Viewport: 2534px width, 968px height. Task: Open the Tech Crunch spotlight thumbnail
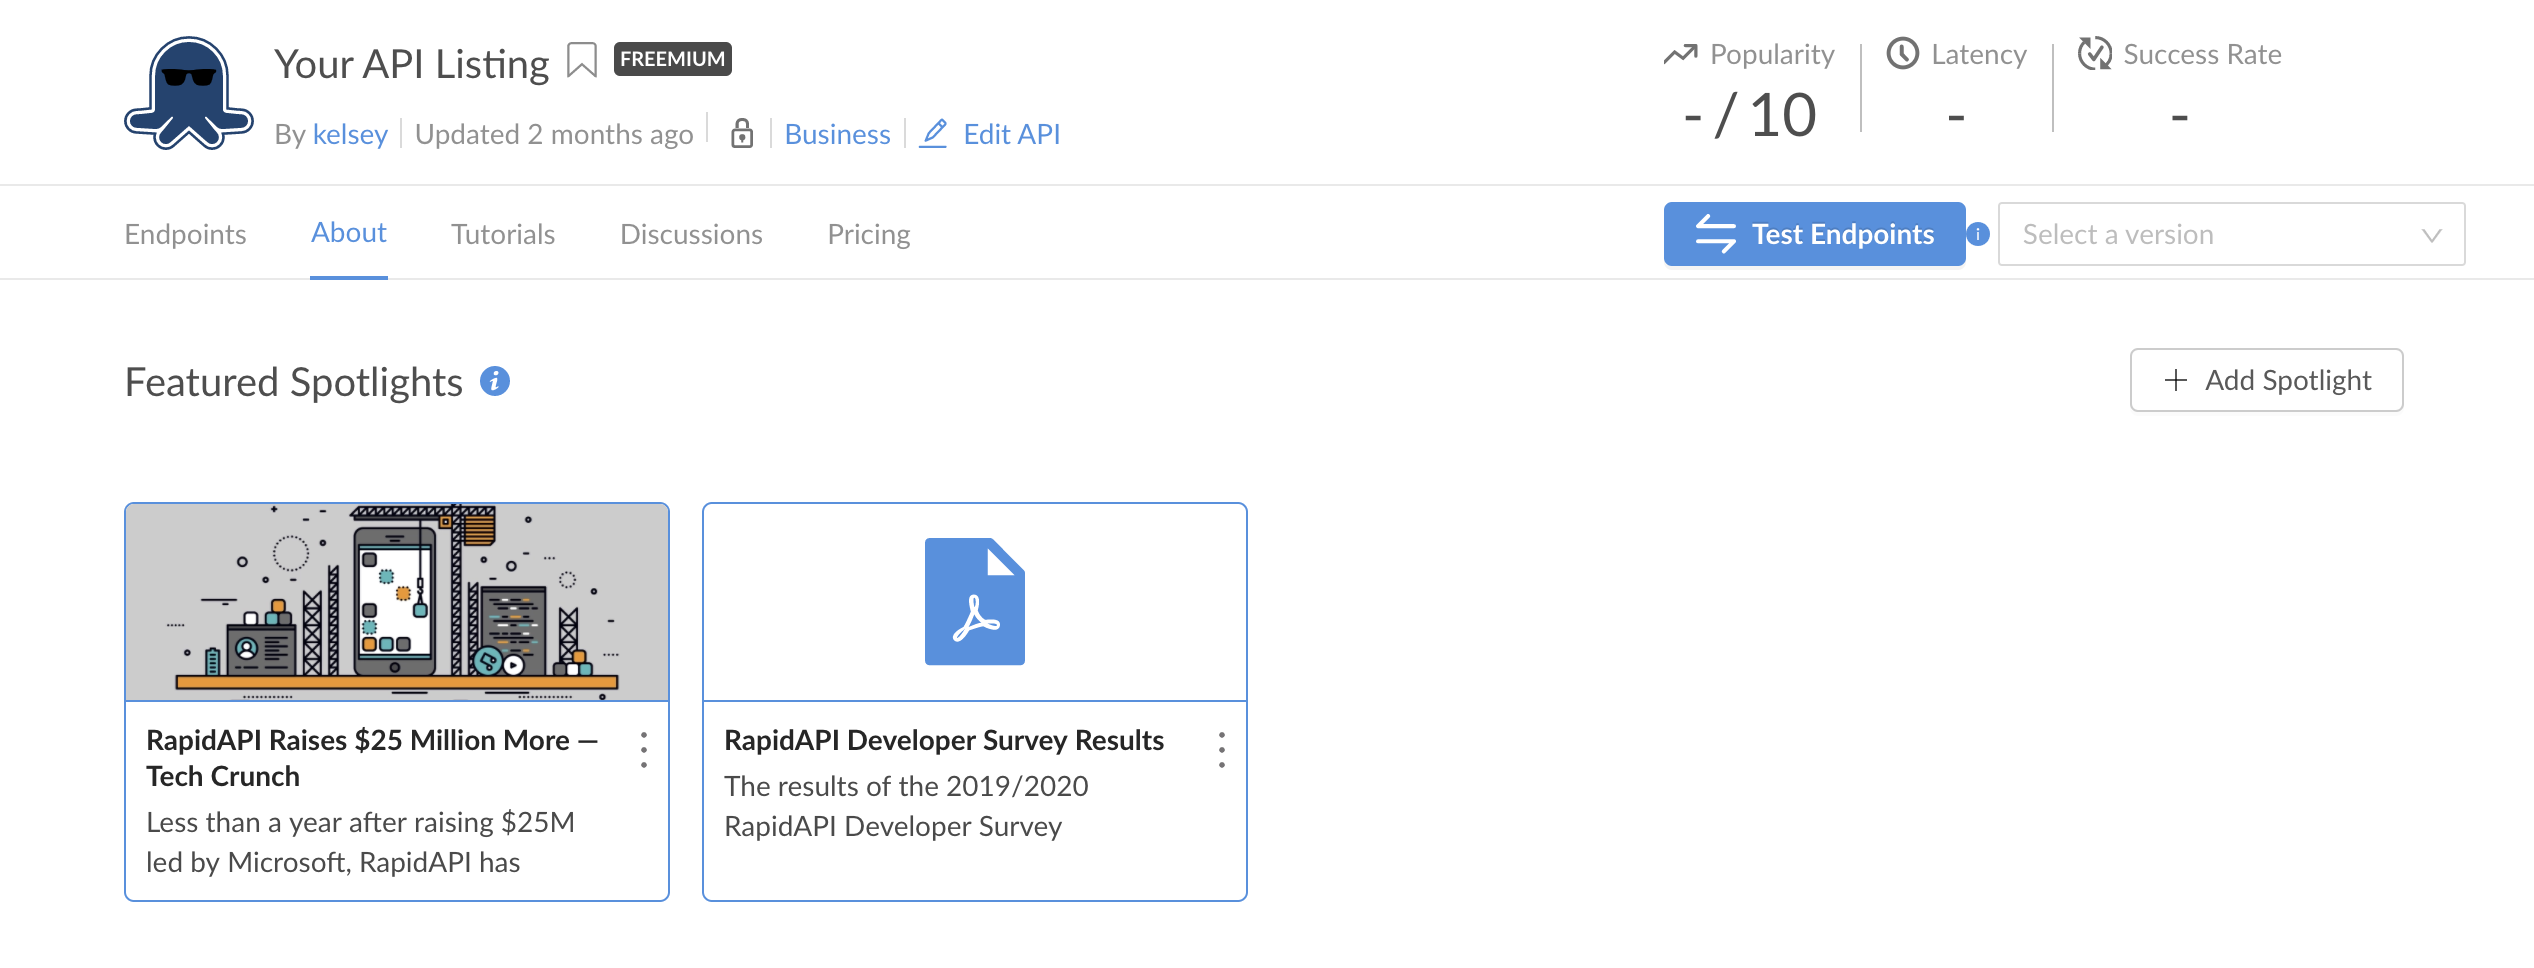[397, 602]
